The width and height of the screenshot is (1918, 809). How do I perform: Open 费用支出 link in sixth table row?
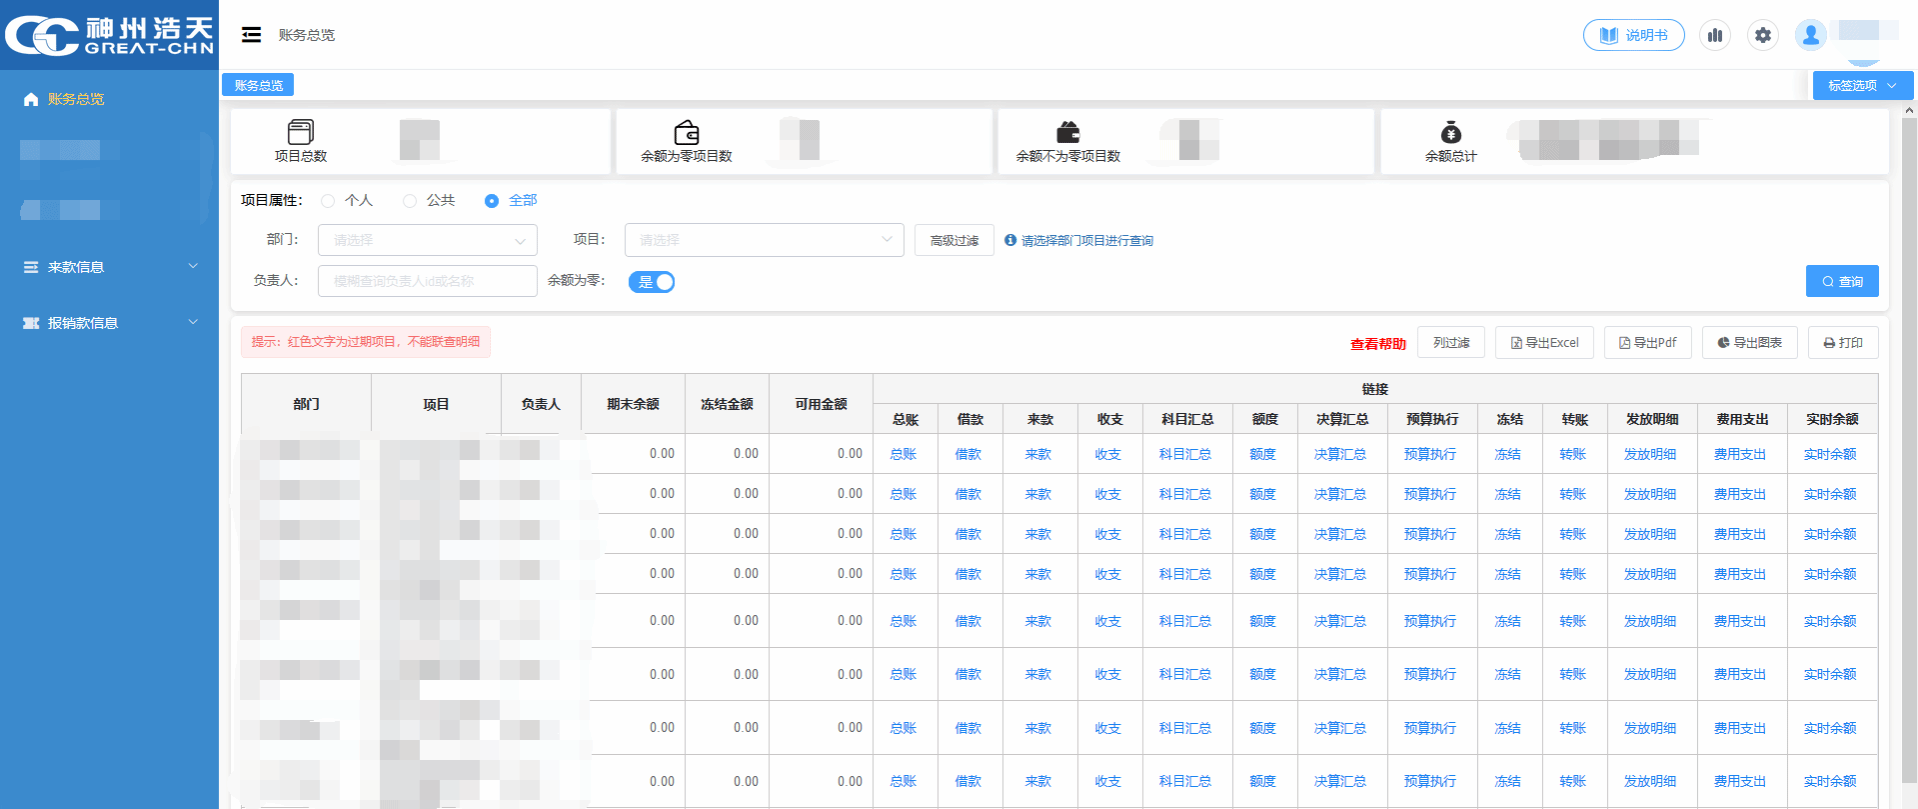tap(1741, 674)
